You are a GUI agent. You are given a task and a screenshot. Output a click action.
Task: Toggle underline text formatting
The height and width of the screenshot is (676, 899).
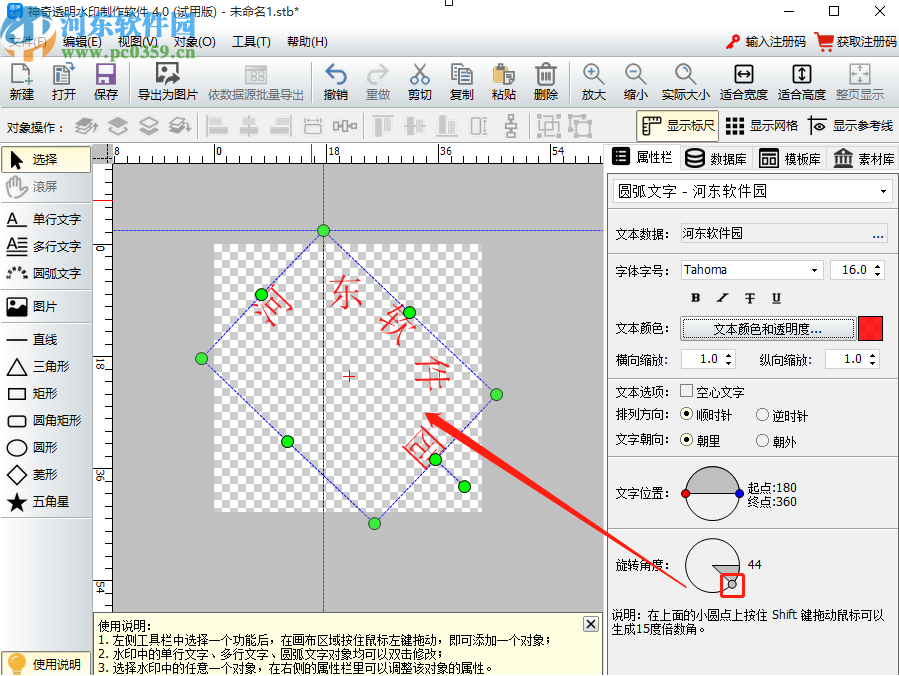(776, 298)
